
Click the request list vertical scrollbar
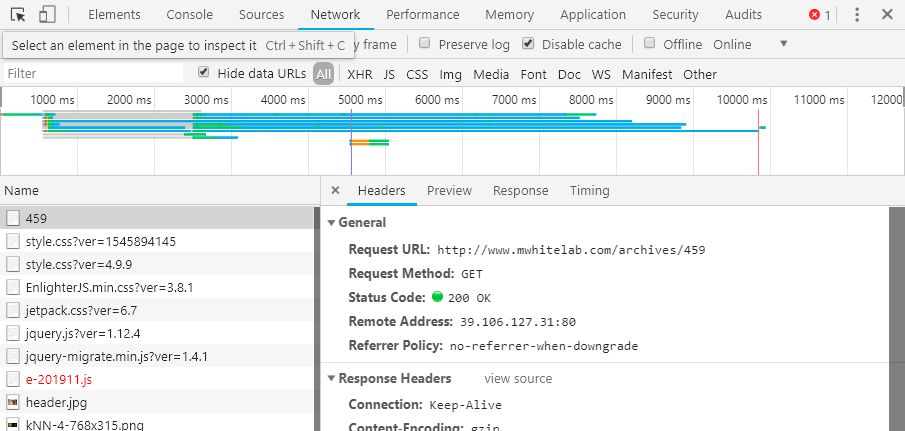[x=316, y=318]
